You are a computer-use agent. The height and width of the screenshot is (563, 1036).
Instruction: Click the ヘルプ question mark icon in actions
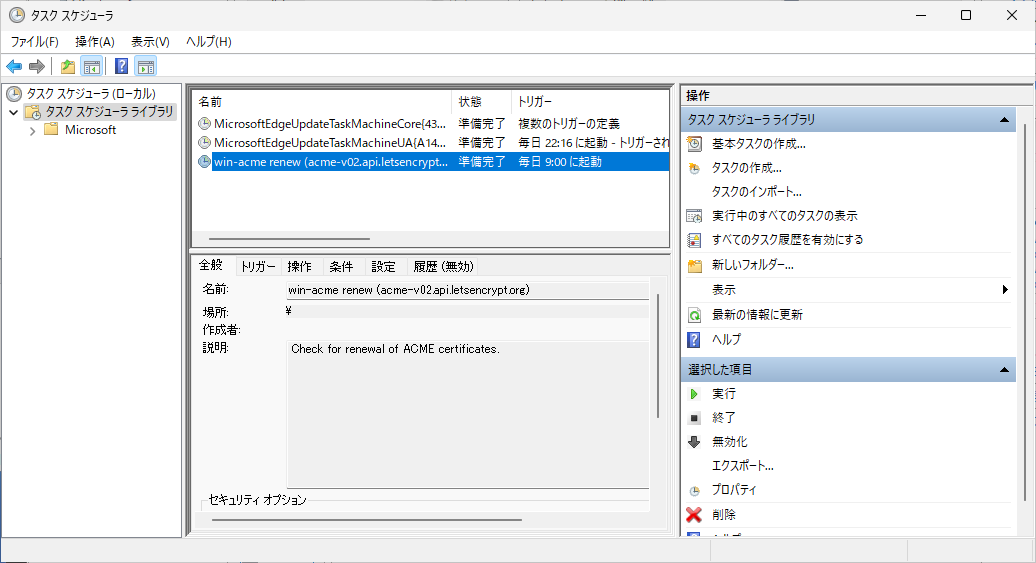694,340
